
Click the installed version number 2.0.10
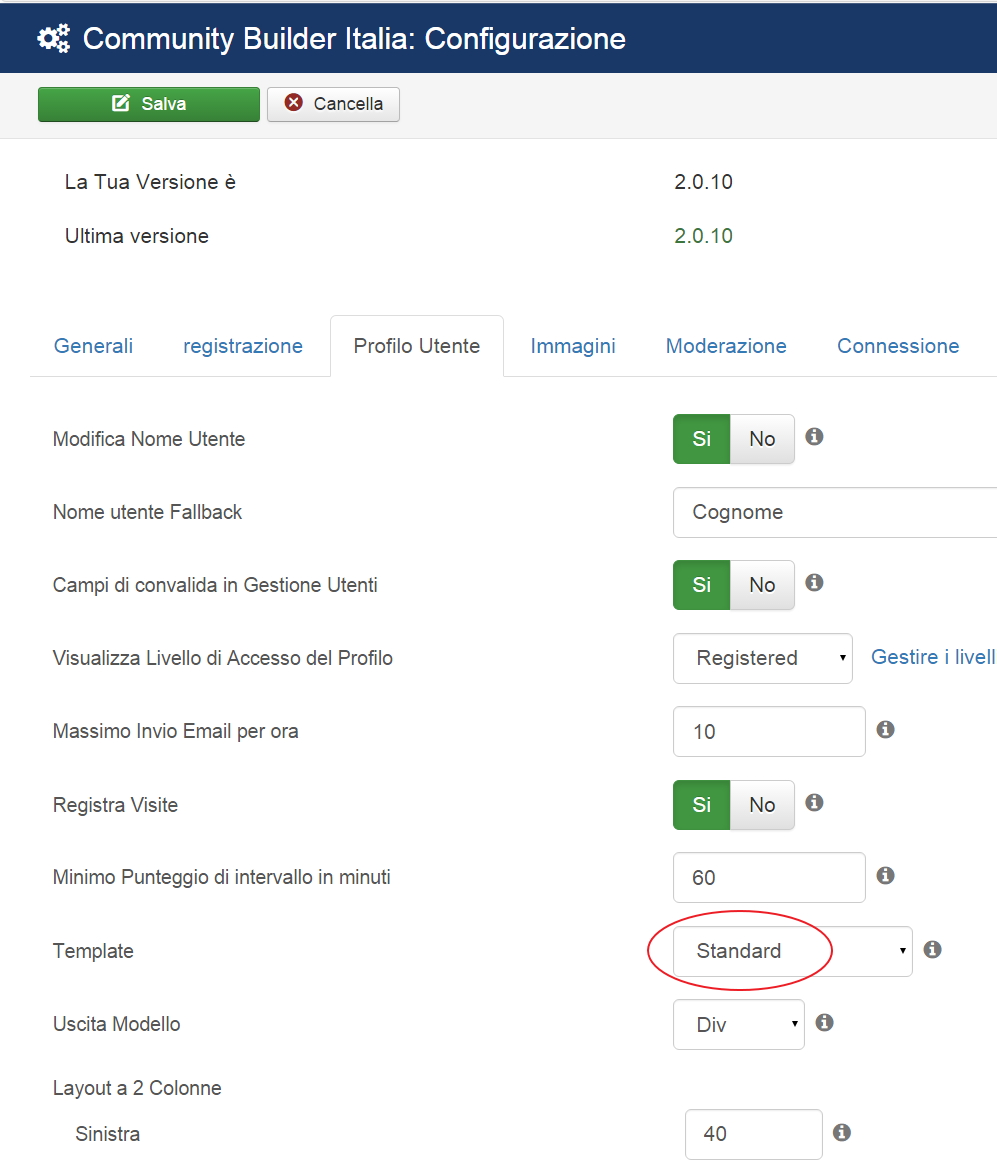[x=703, y=182]
